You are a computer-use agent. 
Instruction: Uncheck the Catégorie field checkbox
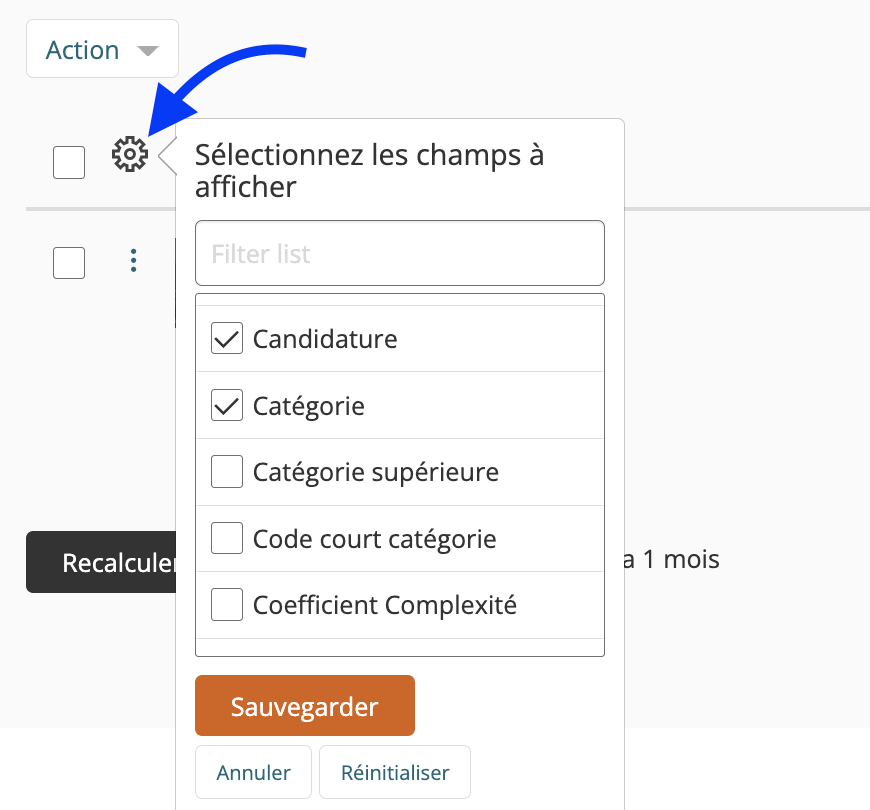(227, 405)
